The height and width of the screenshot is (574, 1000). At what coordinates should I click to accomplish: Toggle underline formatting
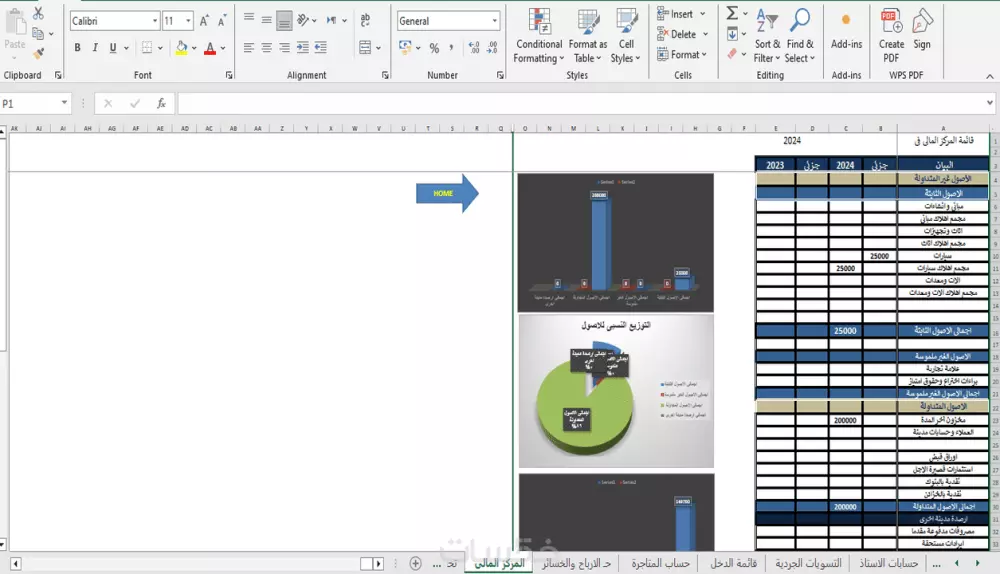click(x=113, y=47)
